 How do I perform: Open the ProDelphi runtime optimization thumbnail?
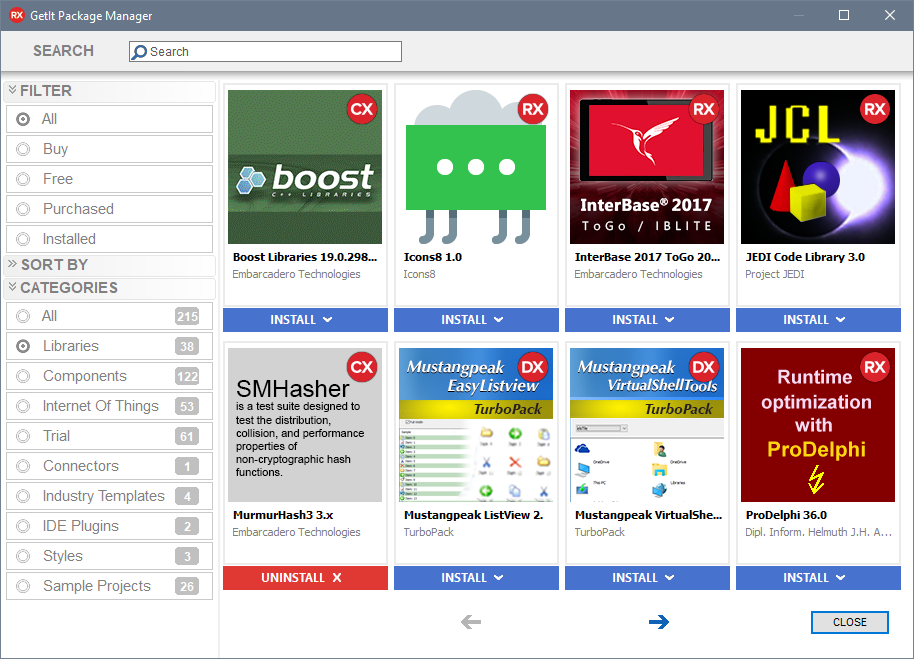click(x=818, y=425)
